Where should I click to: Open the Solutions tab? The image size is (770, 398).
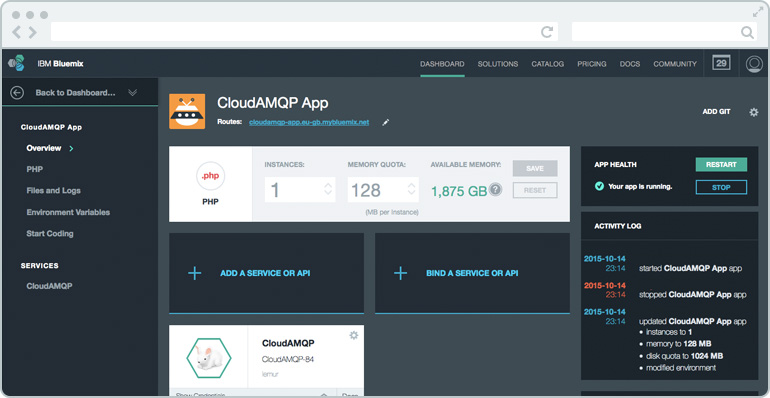pos(498,64)
